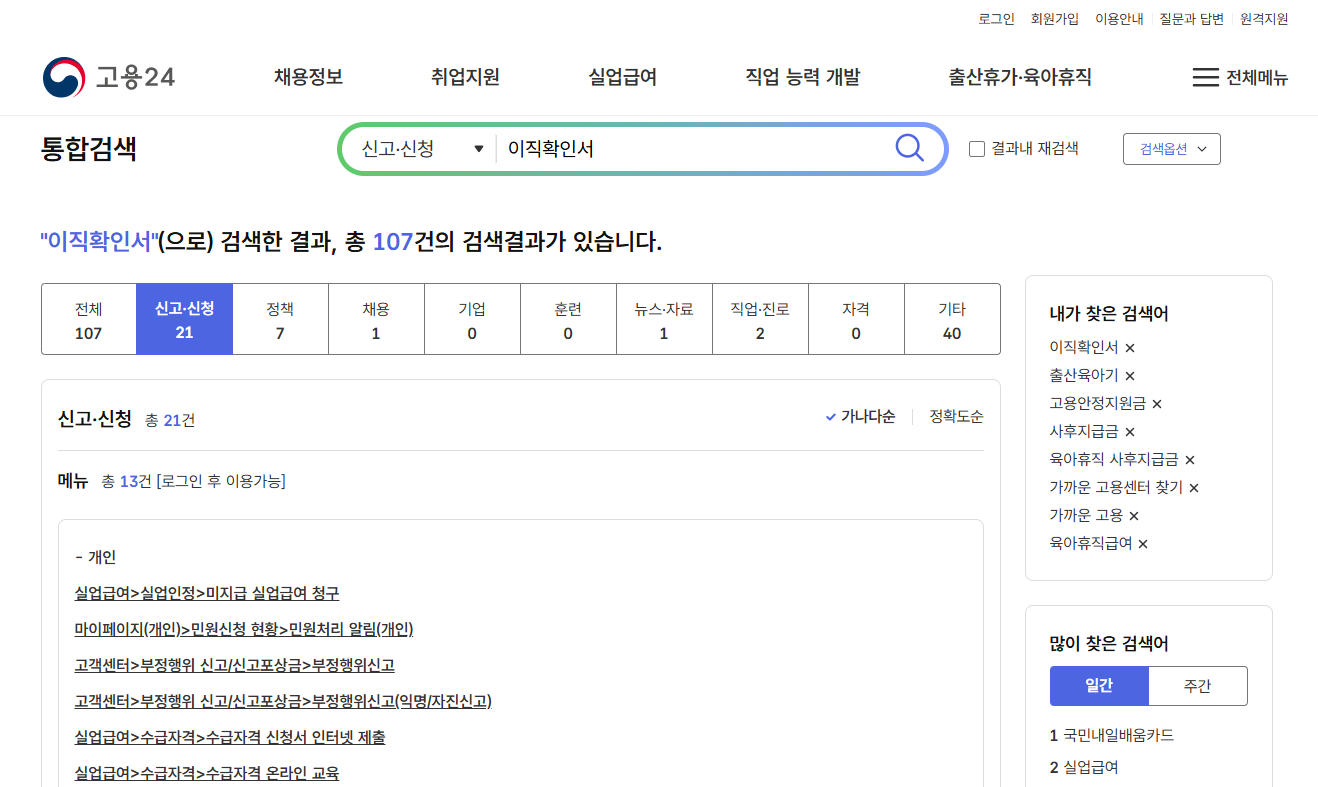Screen dimensions: 1318x787
Task: Open the 고객센터 부정행위신고 link
Action: pyautogui.click(x=234, y=665)
